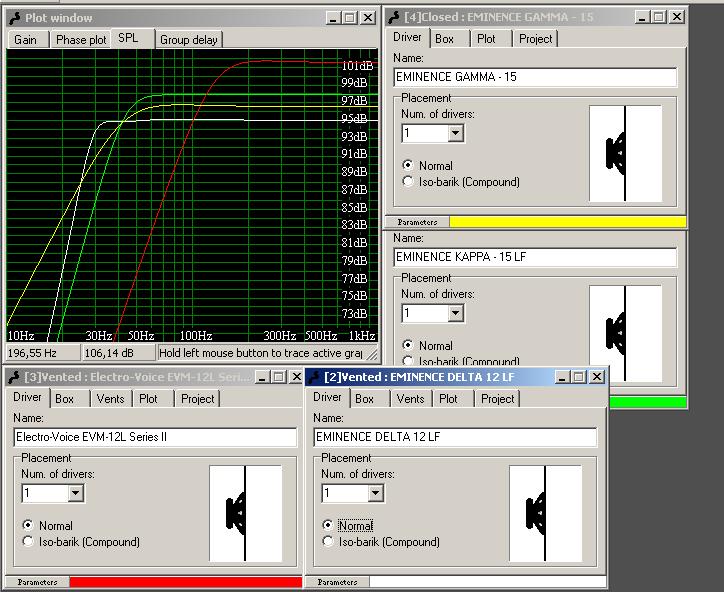Image resolution: width=724 pixels, height=592 pixels.
Task: Click Parameters button in EMINENCE DELTA window
Action: point(338,582)
